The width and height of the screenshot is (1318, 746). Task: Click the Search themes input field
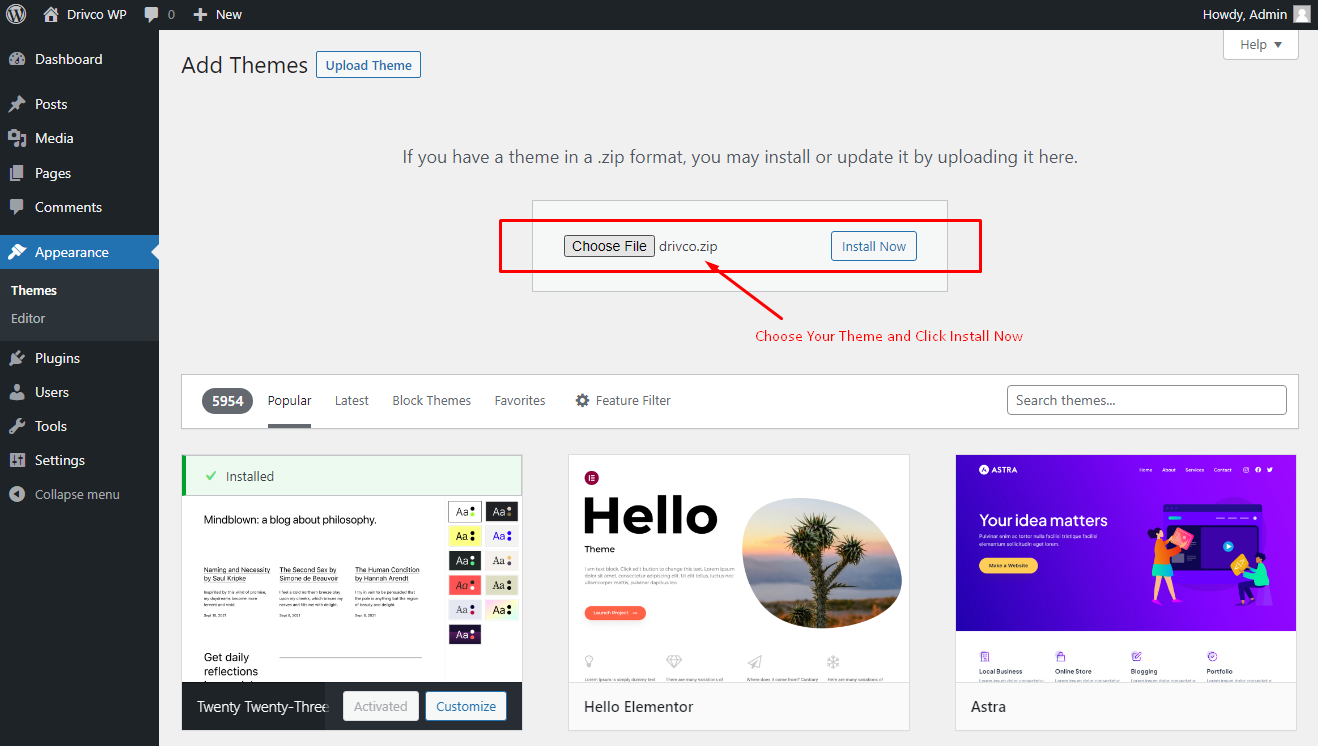tap(1146, 400)
